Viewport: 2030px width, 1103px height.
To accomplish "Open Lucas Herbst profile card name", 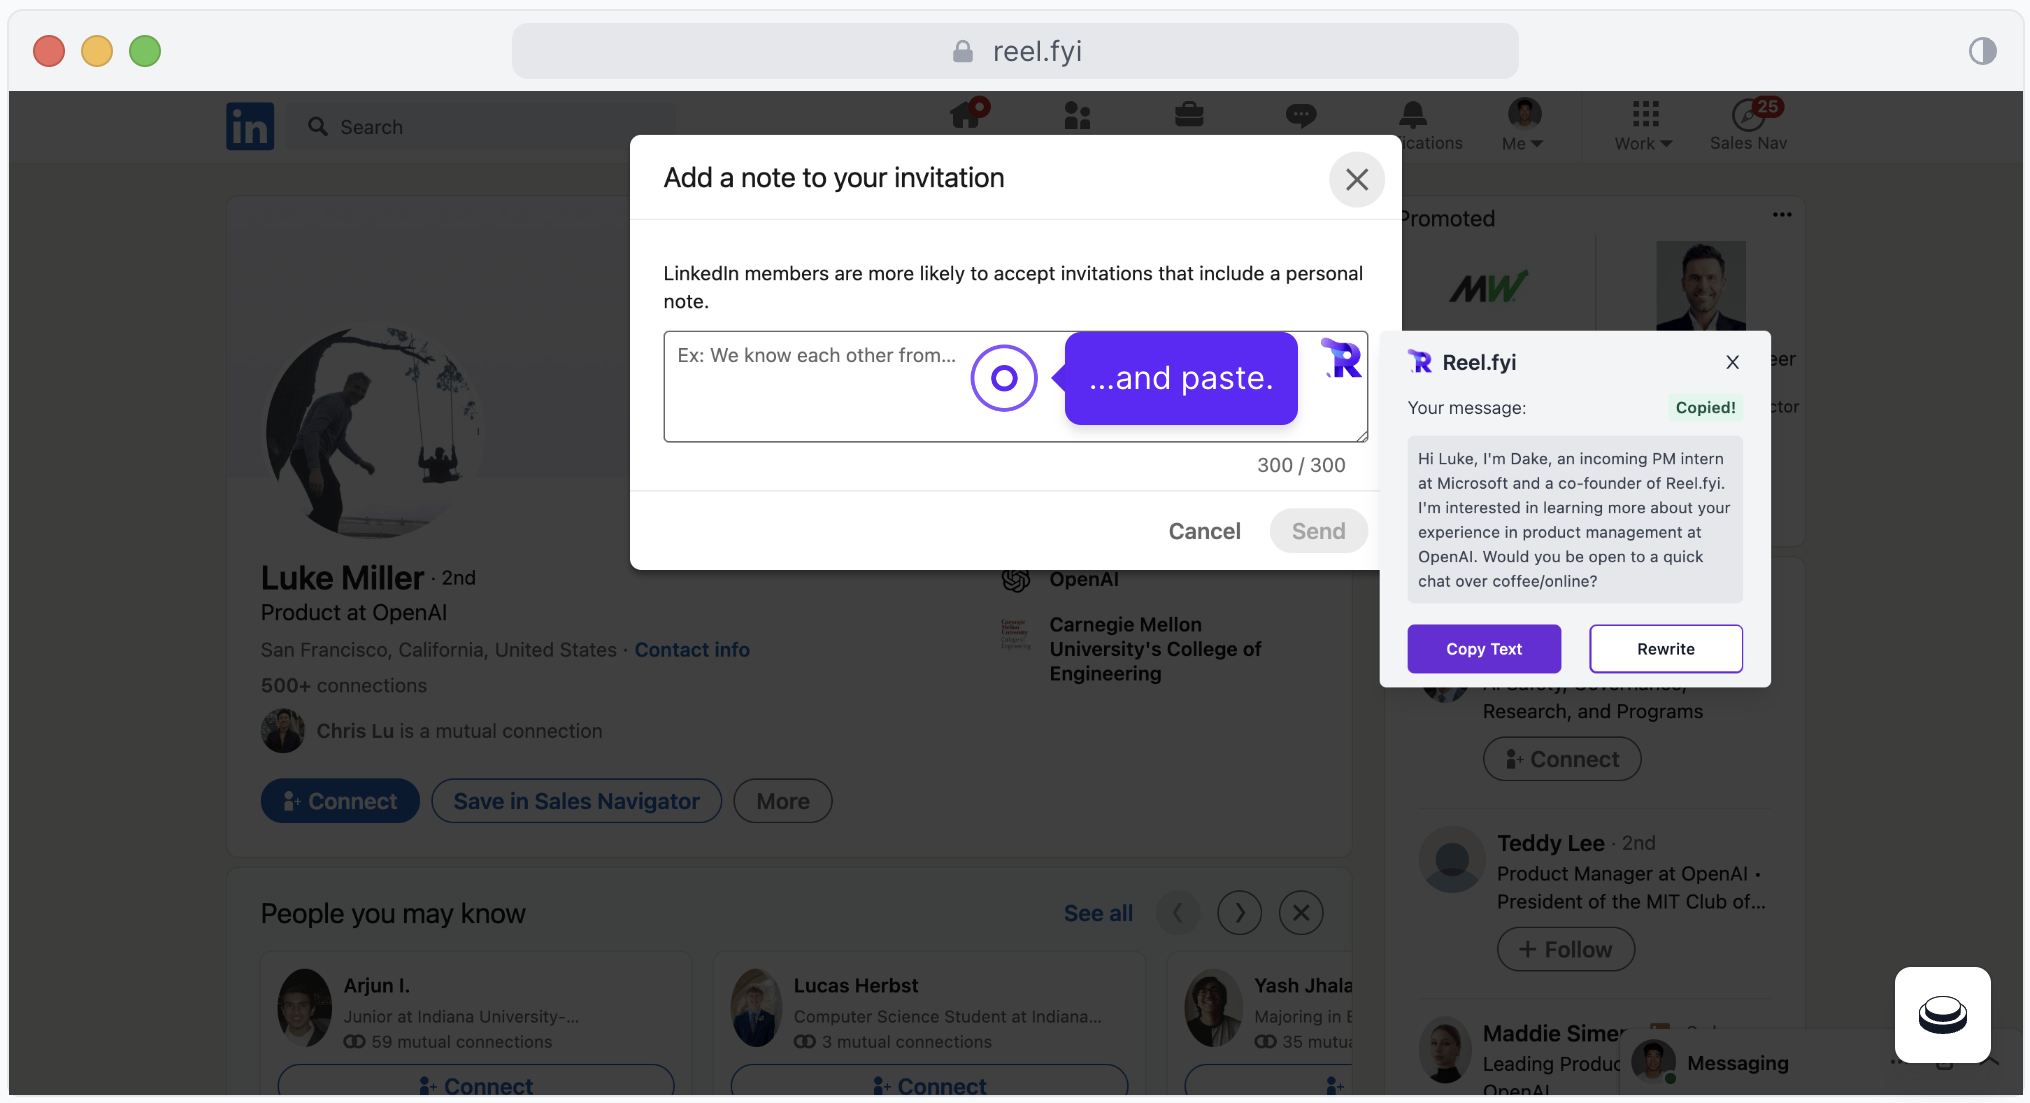I will coord(856,986).
